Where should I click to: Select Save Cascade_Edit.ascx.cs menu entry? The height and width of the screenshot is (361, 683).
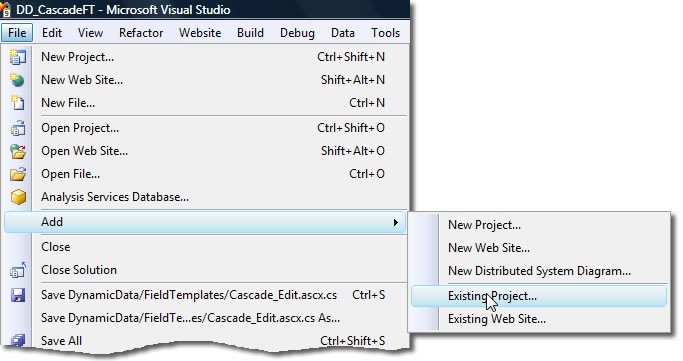tap(205, 295)
